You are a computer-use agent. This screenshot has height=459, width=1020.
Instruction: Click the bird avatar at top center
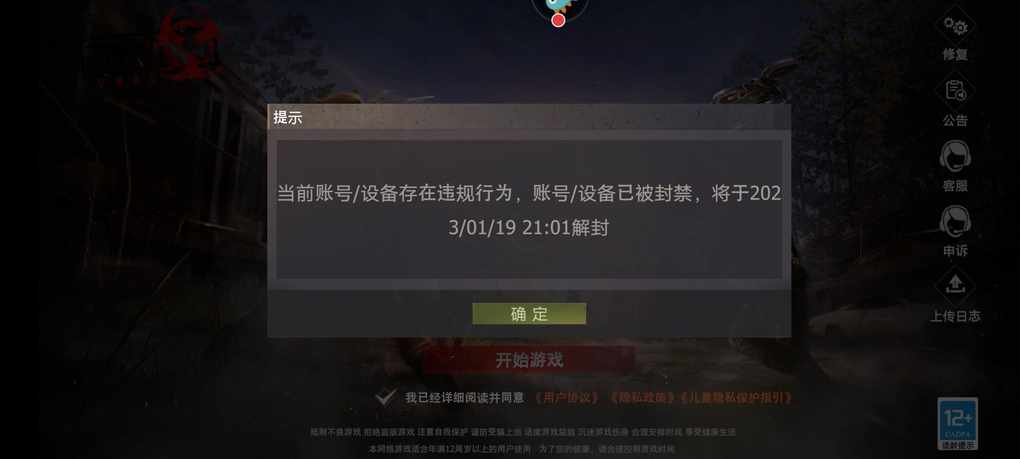560,8
